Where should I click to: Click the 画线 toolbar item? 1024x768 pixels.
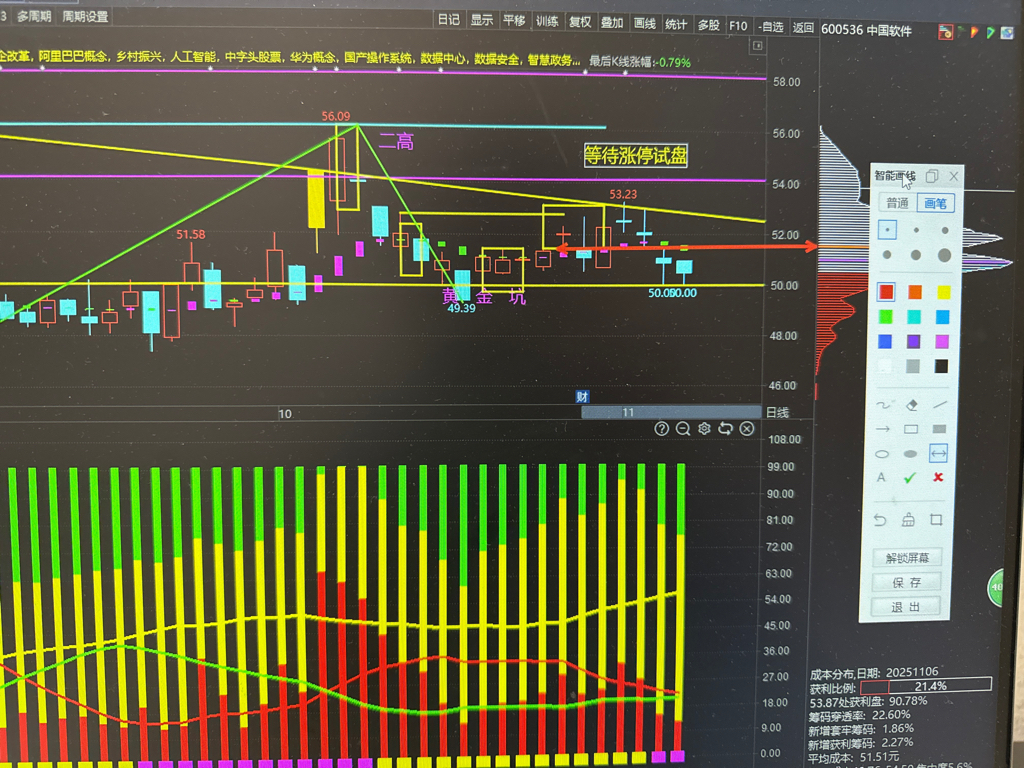pos(645,24)
